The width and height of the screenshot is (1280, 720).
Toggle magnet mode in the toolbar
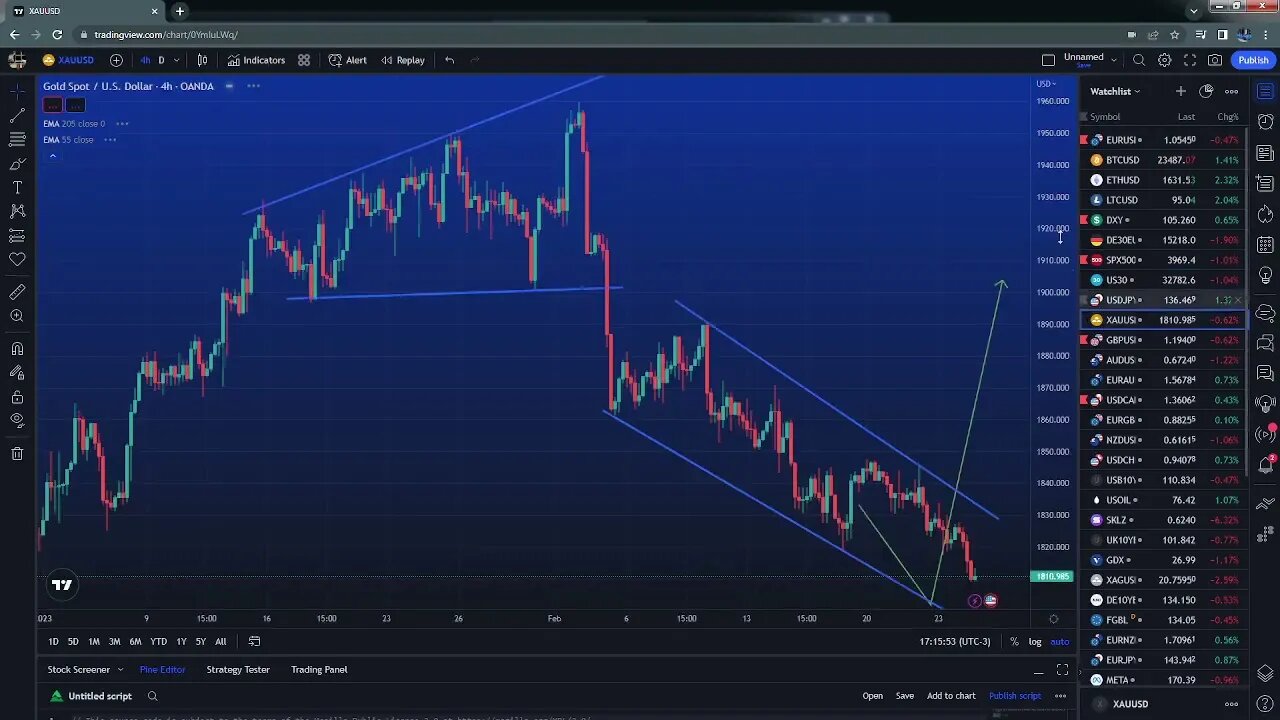point(17,349)
